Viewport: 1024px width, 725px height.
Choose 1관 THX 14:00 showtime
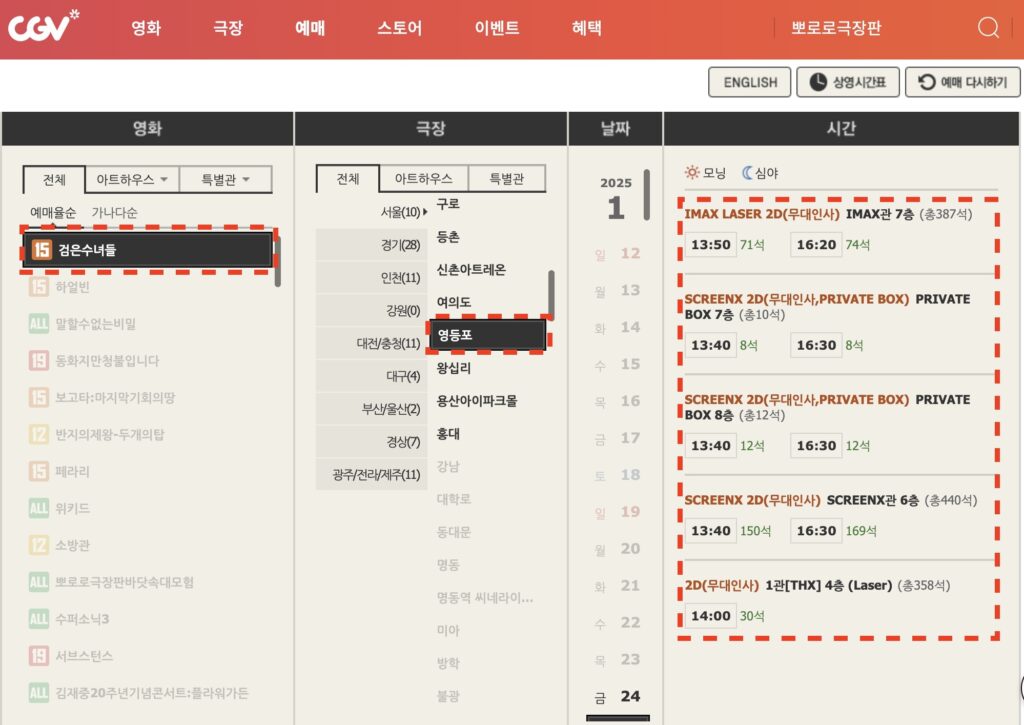click(x=711, y=616)
